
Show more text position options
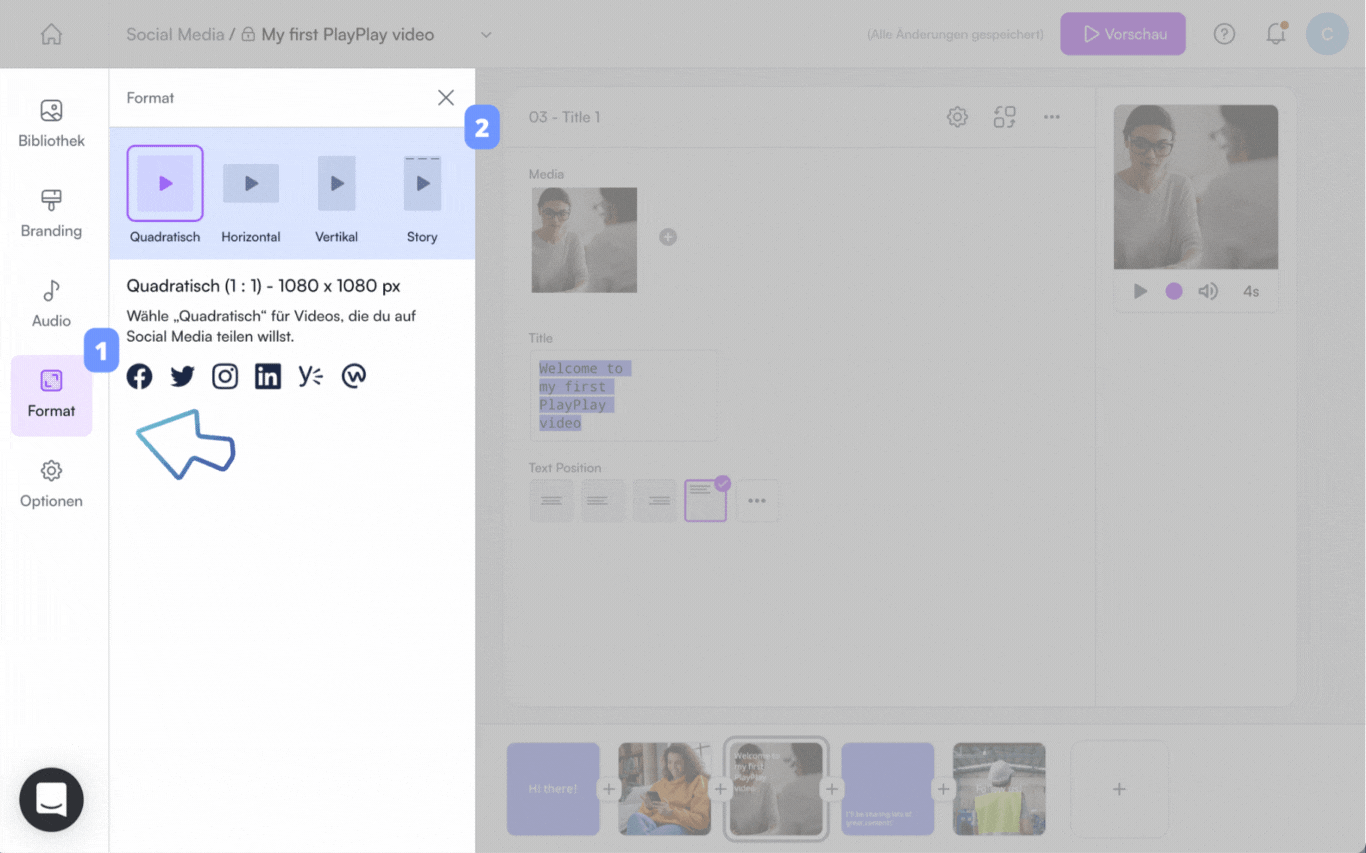[x=757, y=500]
